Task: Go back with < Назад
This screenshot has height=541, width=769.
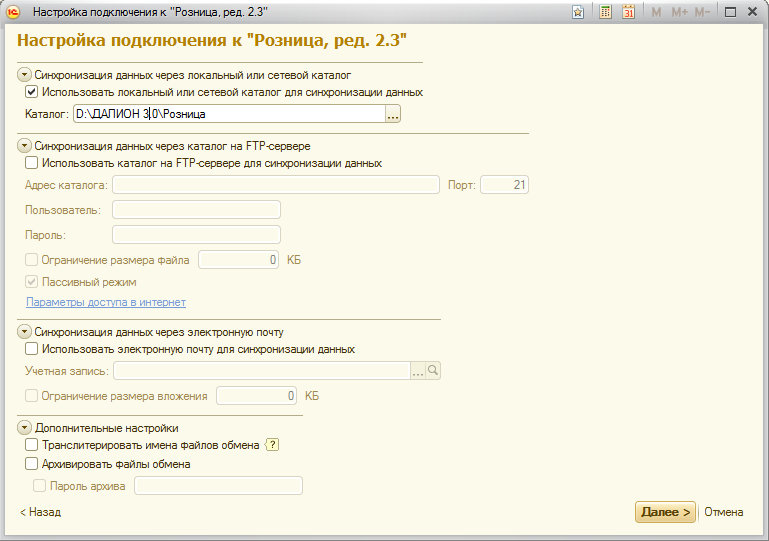Action: coord(40,512)
